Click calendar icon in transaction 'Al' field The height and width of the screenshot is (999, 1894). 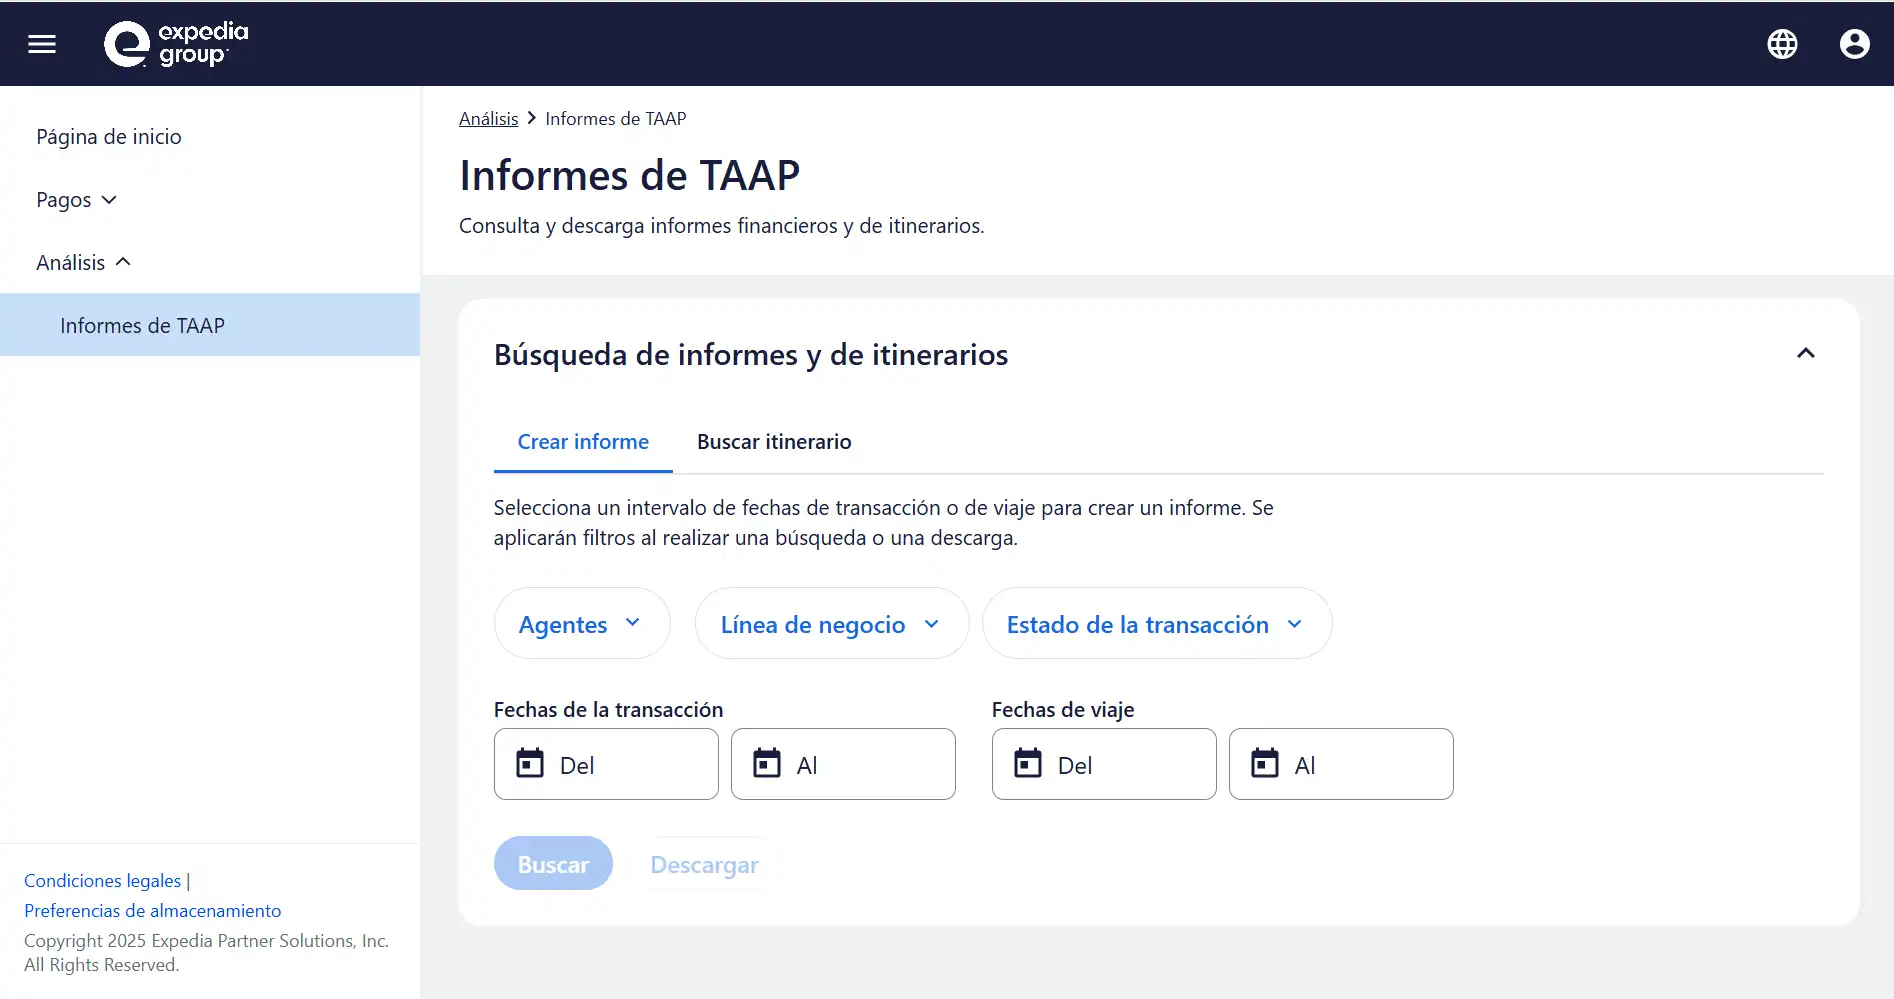coord(767,764)
